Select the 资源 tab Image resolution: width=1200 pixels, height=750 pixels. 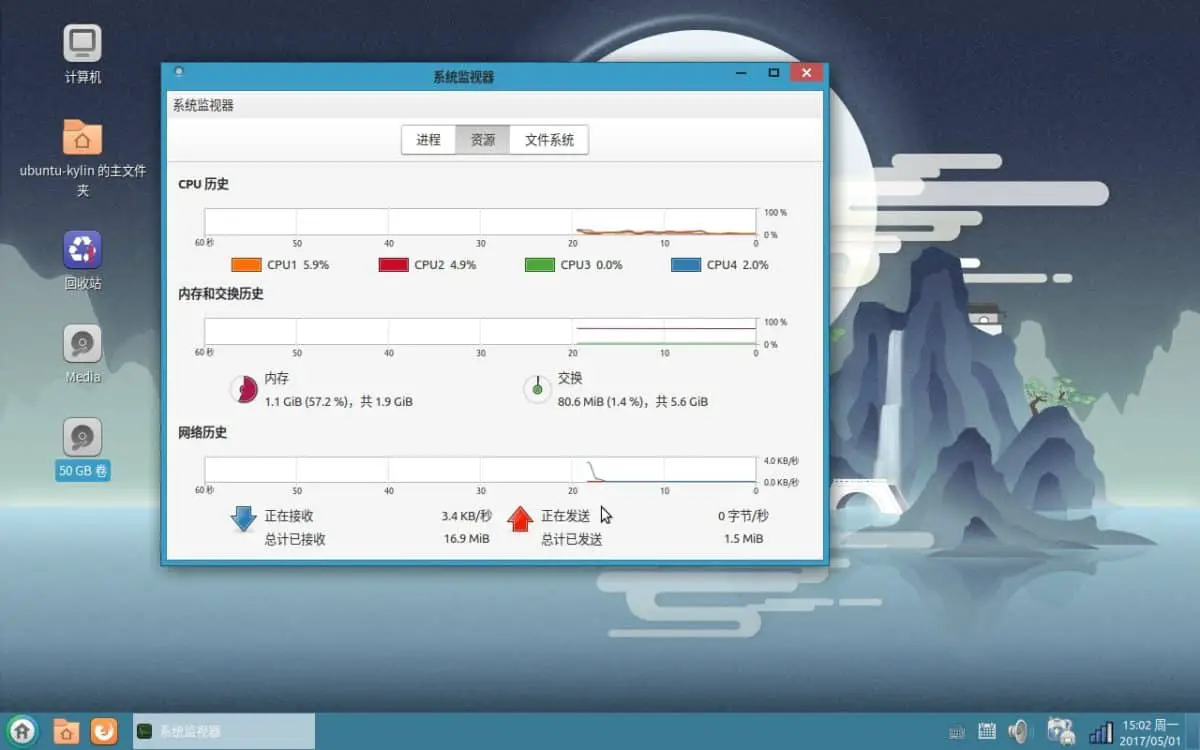pos(483,140)
